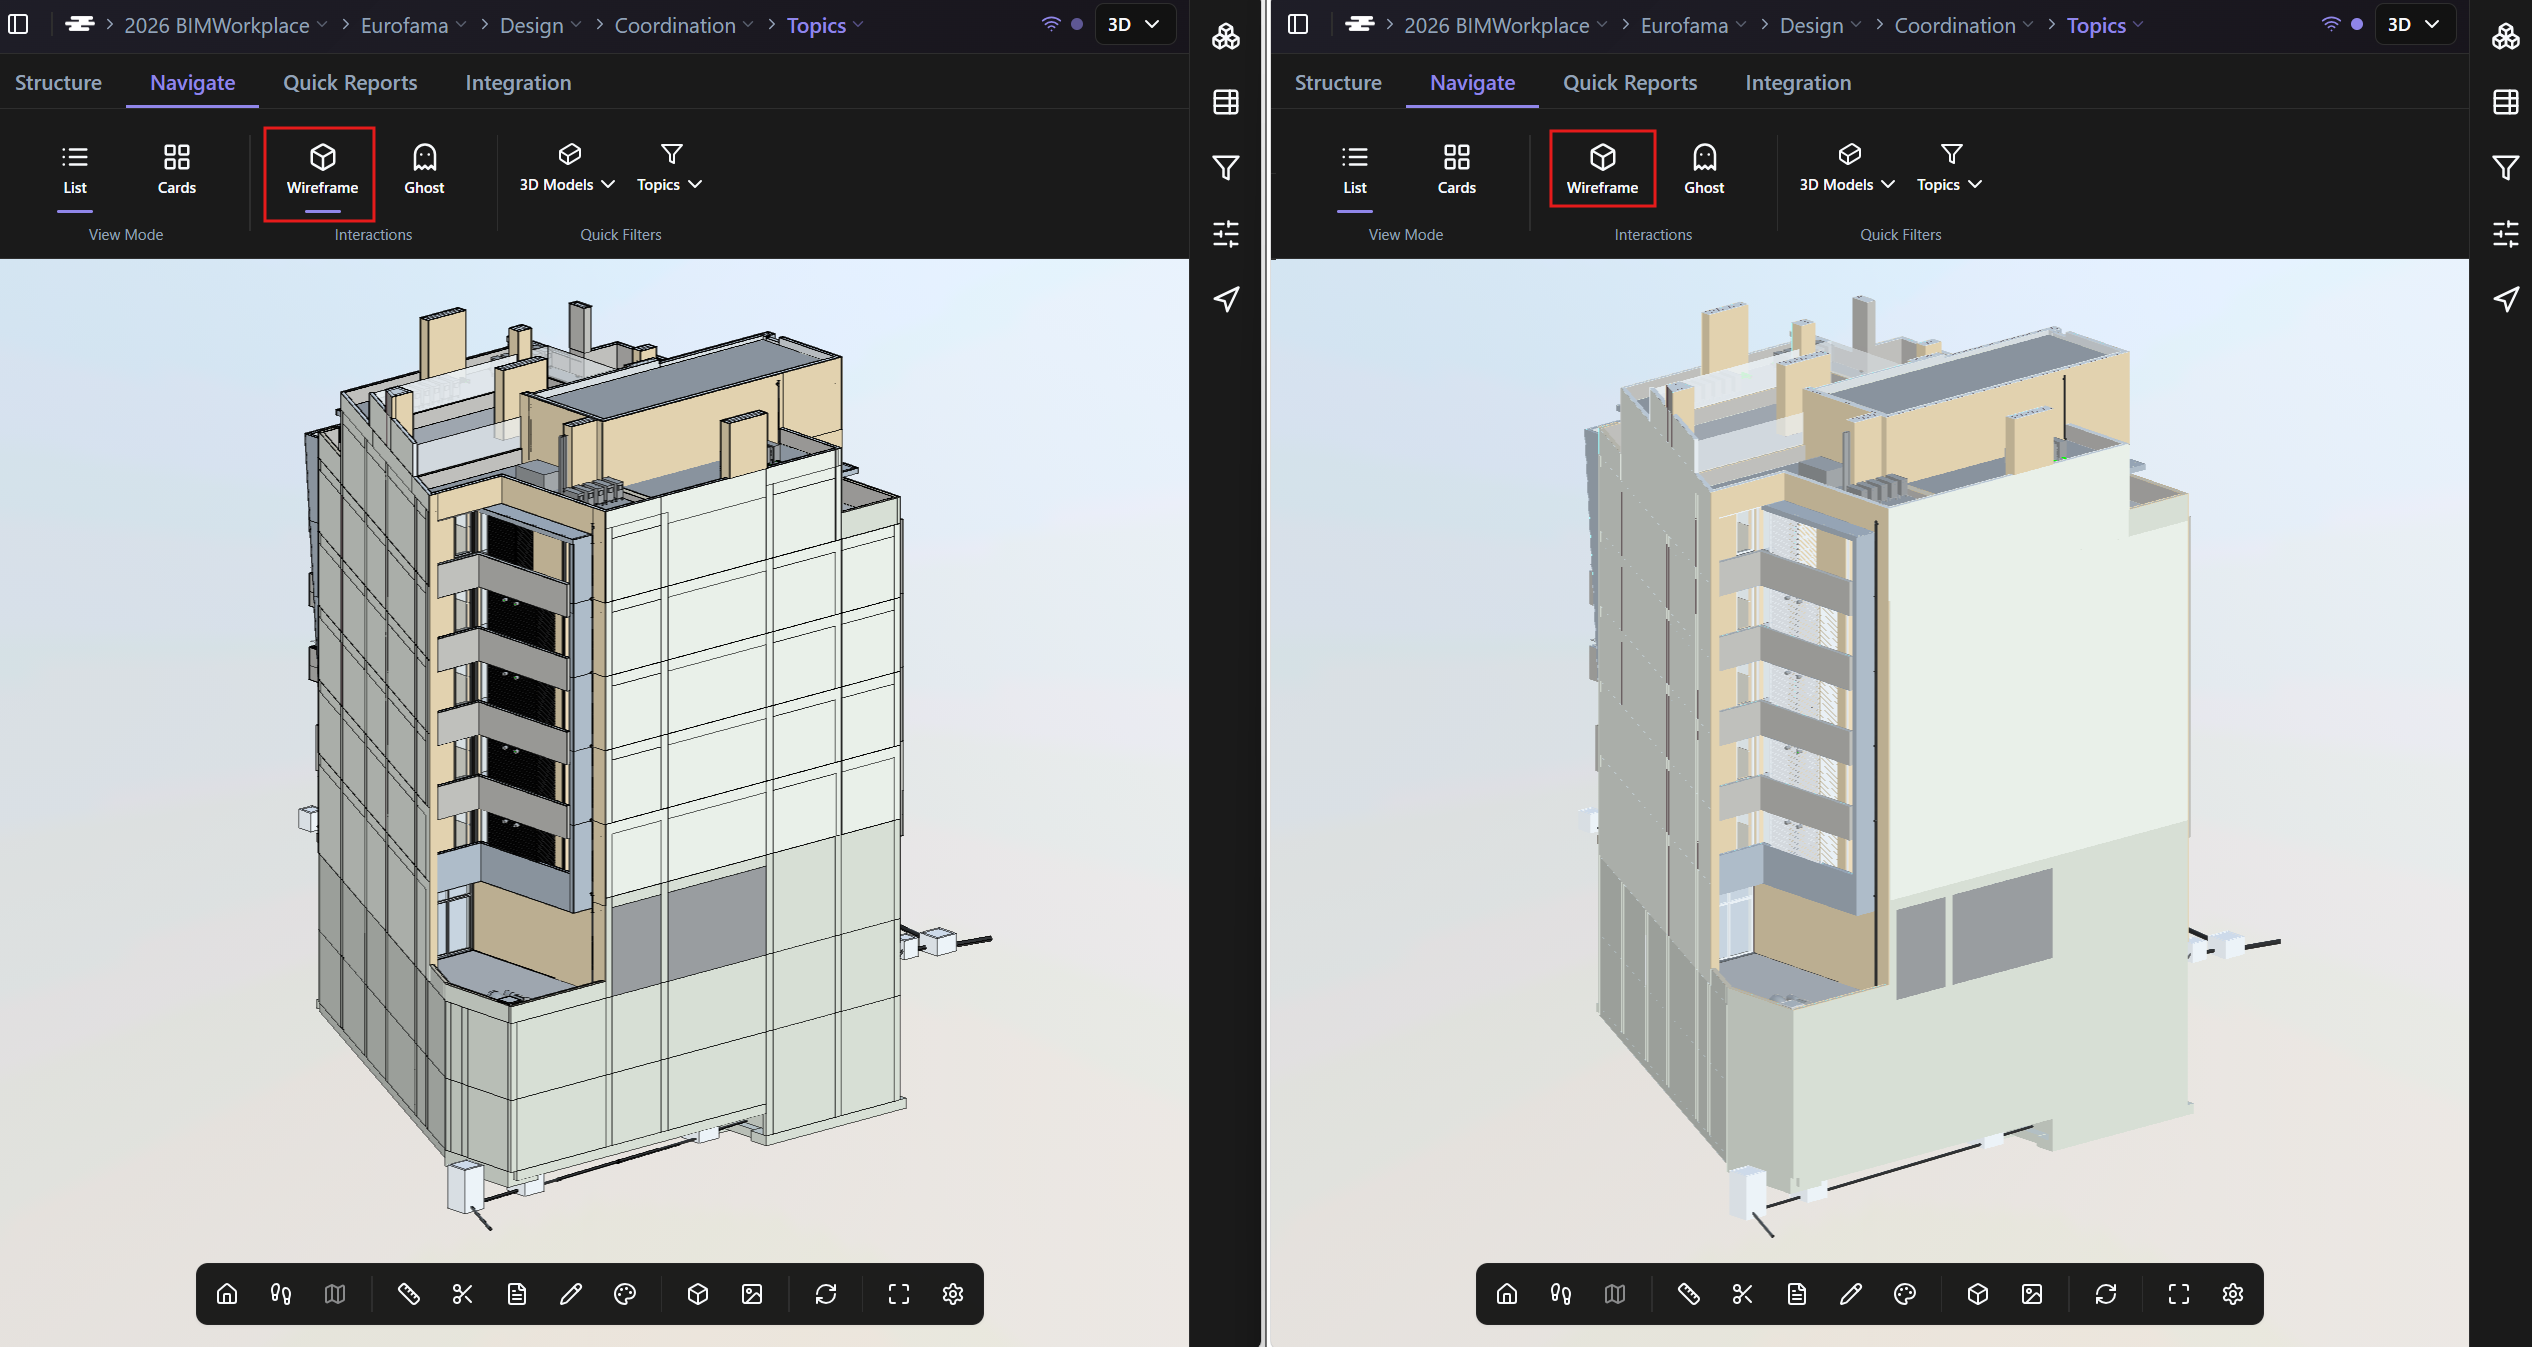Open the Topics quick filter dropdown in the right window
This screenshot has width=2532, height=1347.
(1950, 168)
